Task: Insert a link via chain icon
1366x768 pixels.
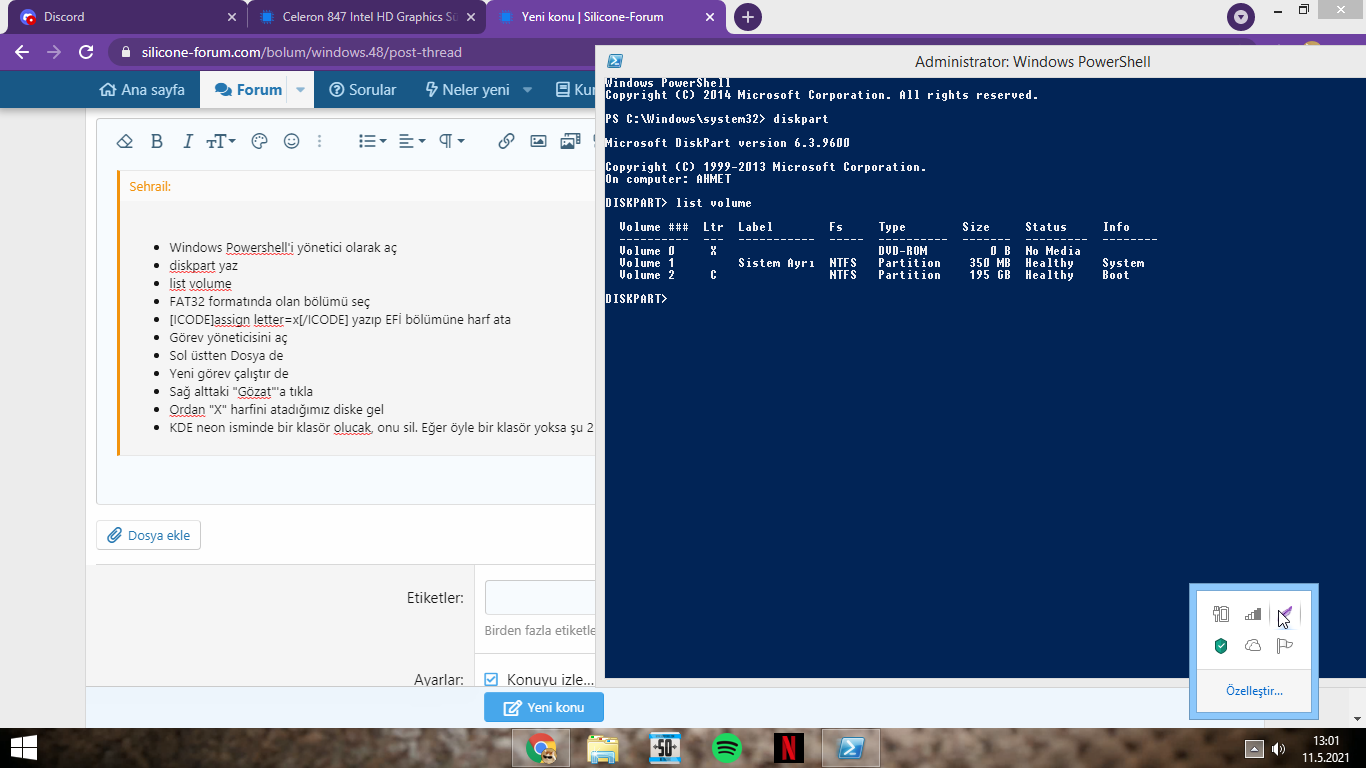Action: [506, 141]
